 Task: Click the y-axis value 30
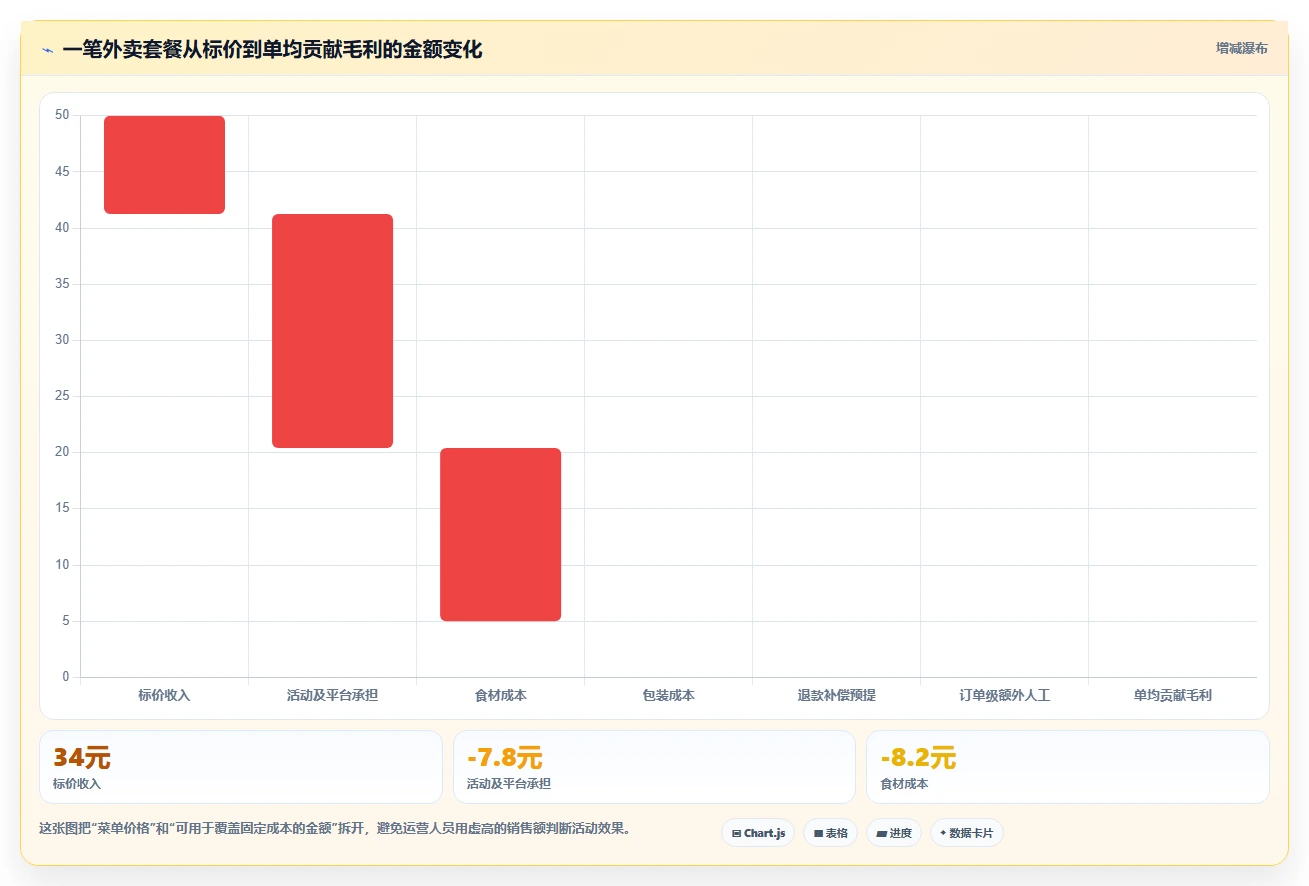coord(62,340)
